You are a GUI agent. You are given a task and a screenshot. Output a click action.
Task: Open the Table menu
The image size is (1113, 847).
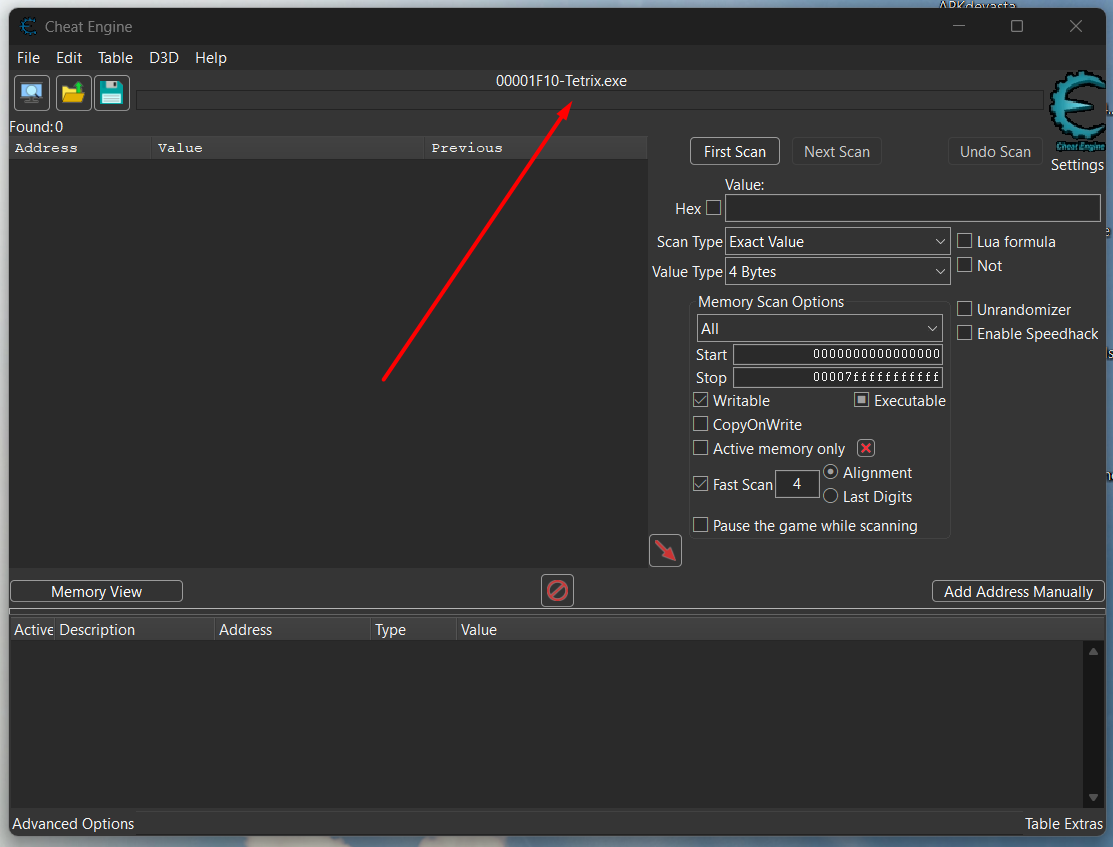pyautogui.click(x=115, y=58)
